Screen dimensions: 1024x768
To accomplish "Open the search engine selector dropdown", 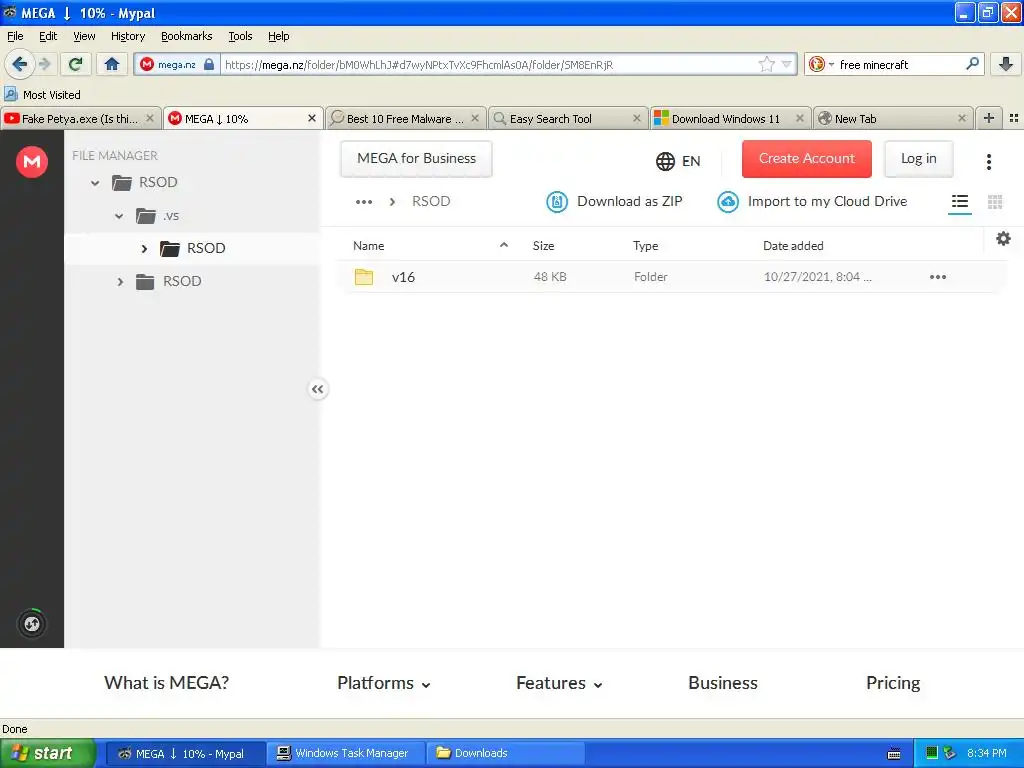I will tap(822, 64).
